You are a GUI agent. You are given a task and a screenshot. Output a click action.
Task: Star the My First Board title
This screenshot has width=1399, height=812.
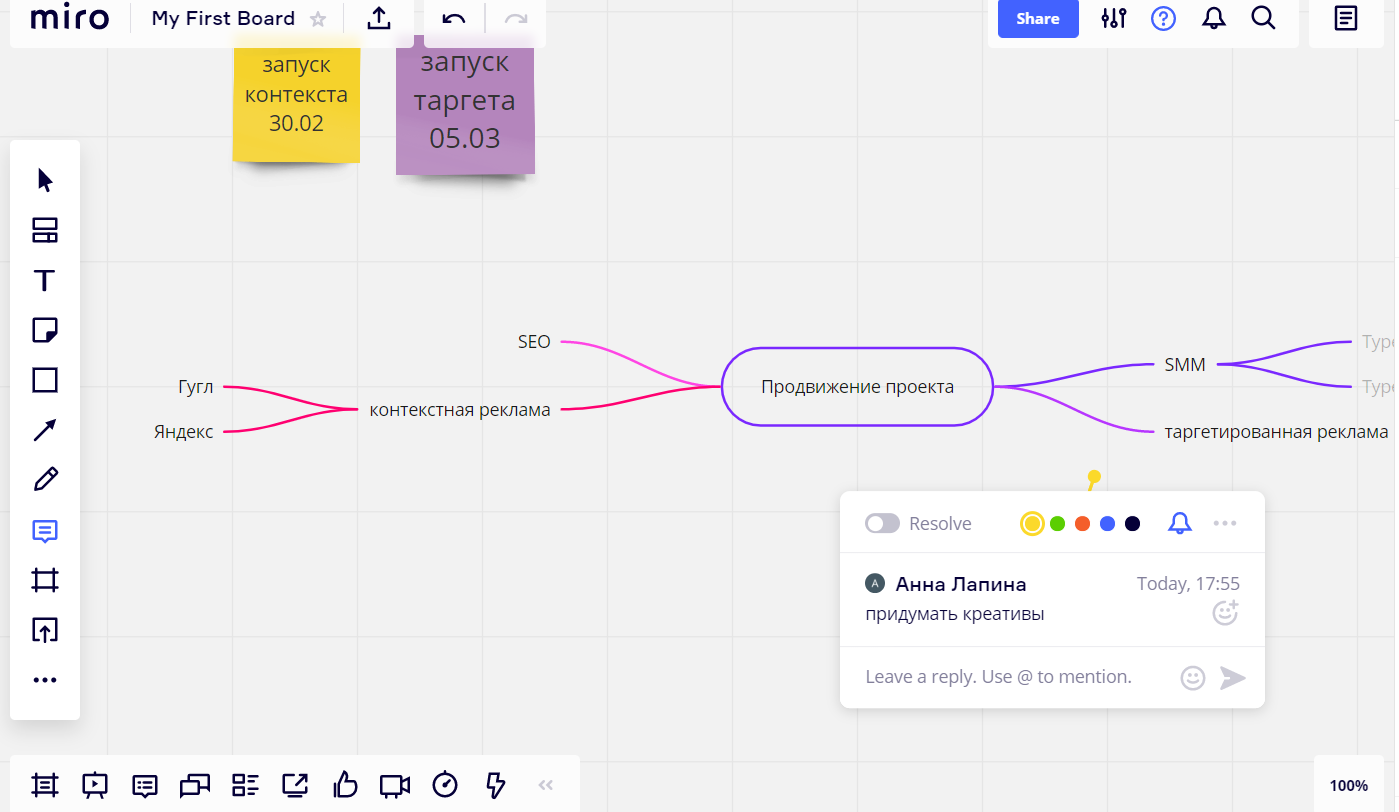[318, 19]
